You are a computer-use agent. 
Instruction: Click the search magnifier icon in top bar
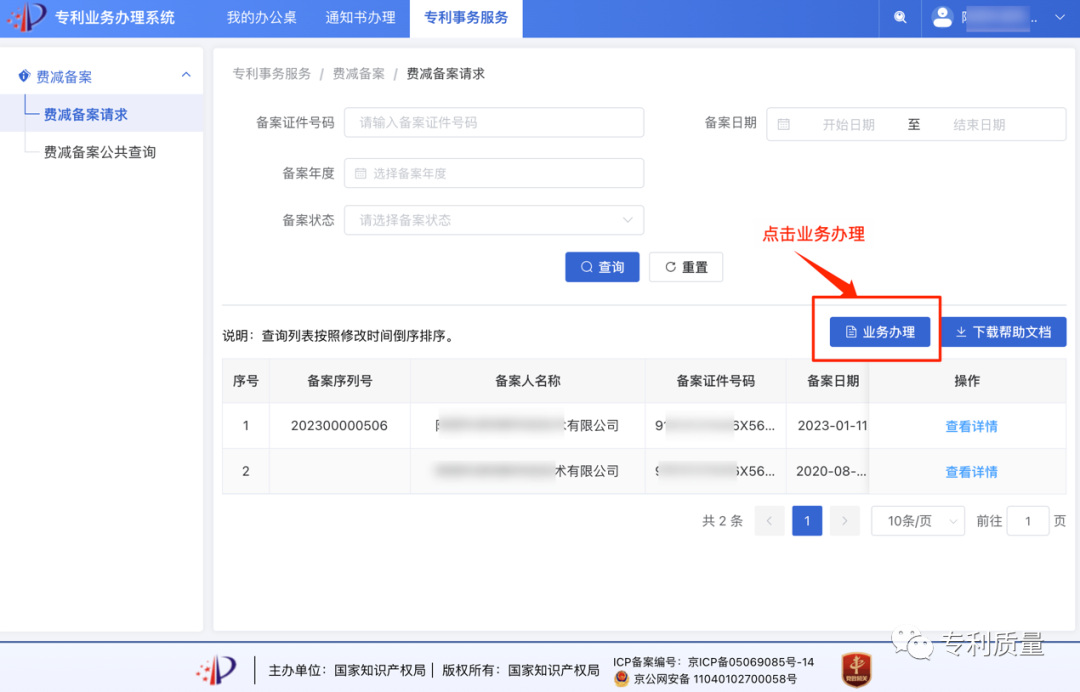point(899,18)
